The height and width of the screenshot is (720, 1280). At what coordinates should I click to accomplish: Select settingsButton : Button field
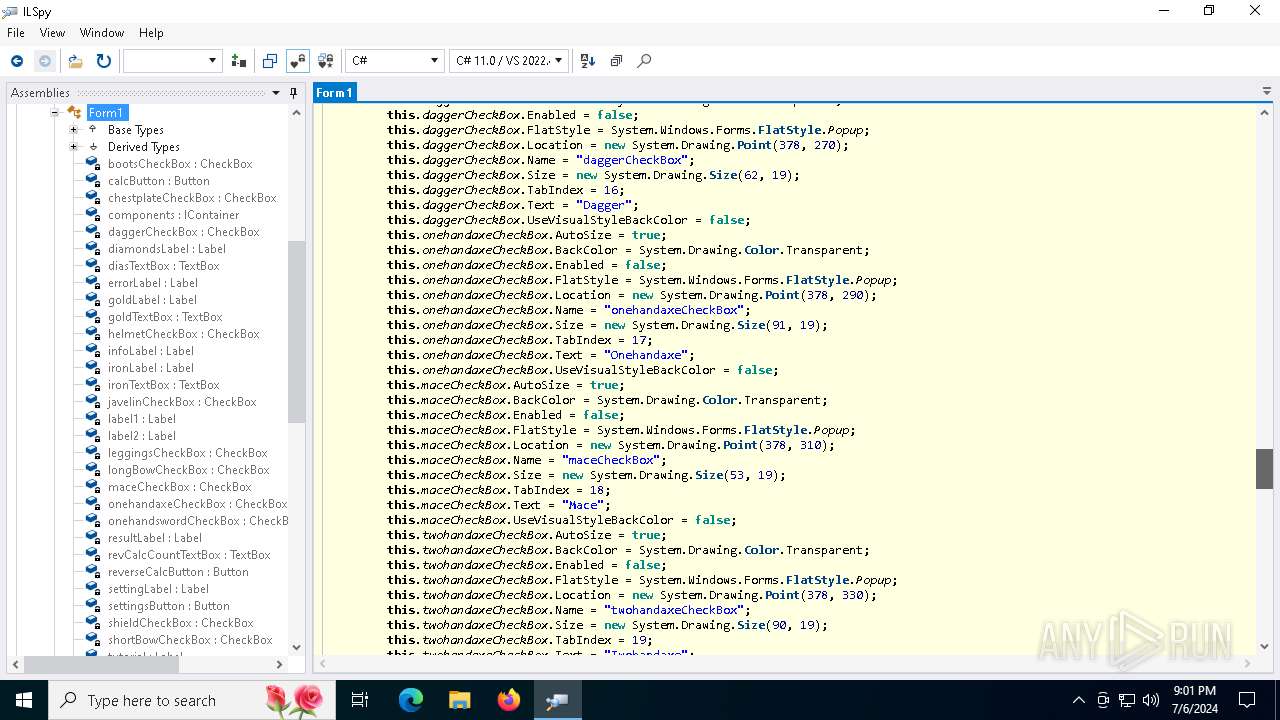[x=169, y=606]
